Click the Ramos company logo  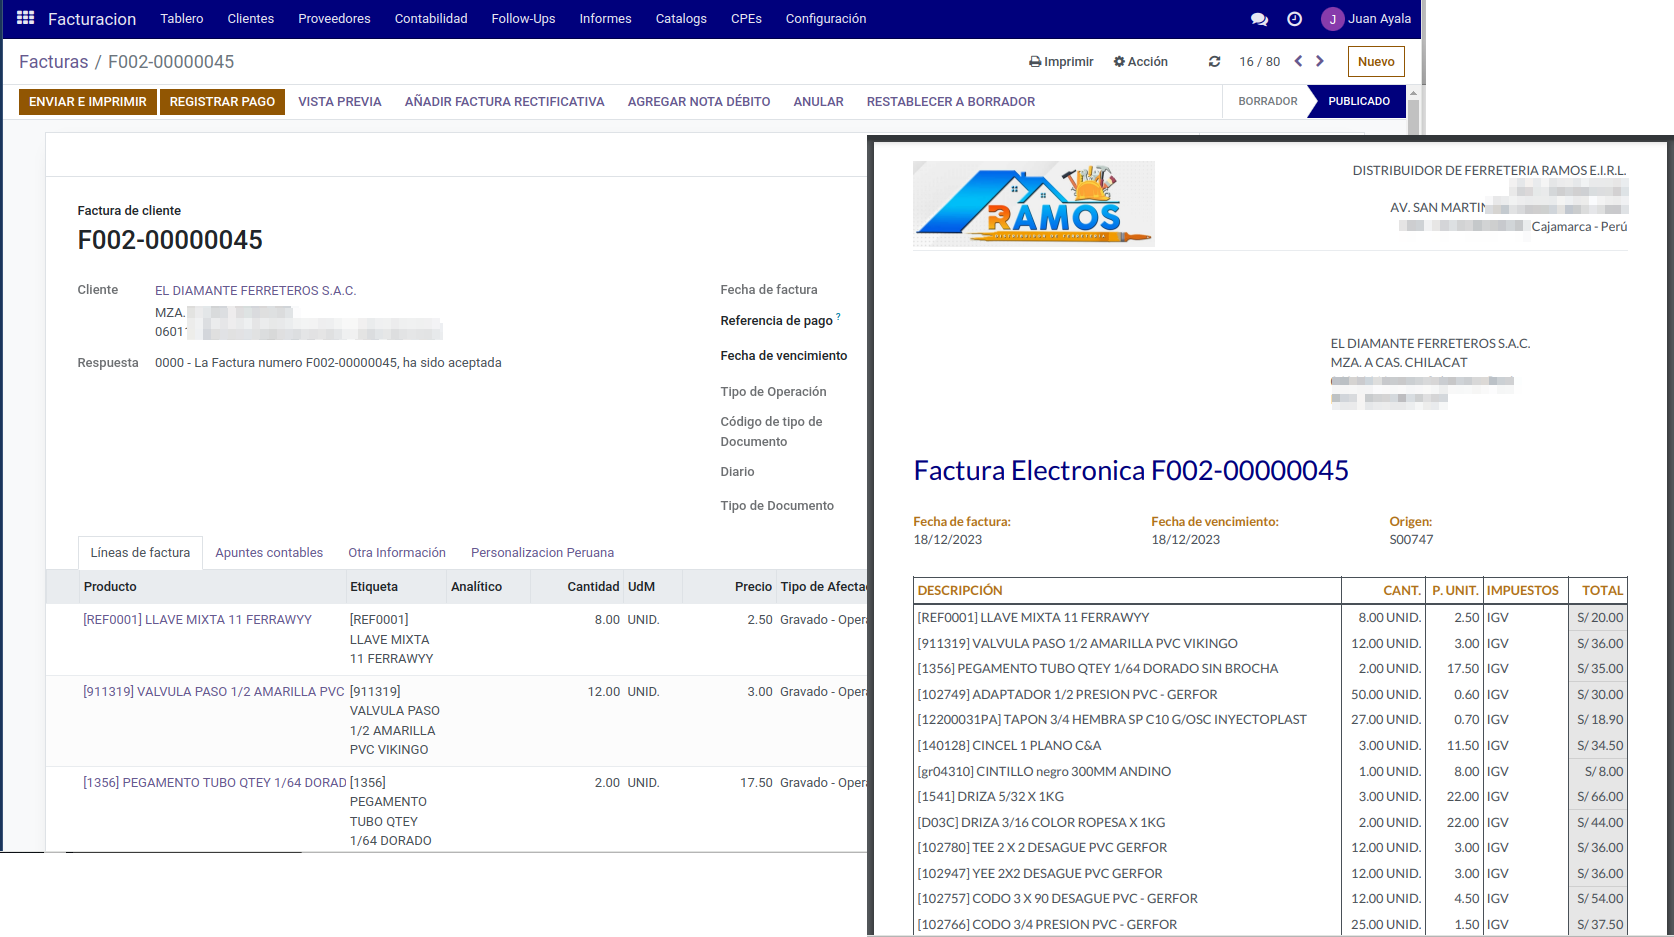tap(1033, 204)
